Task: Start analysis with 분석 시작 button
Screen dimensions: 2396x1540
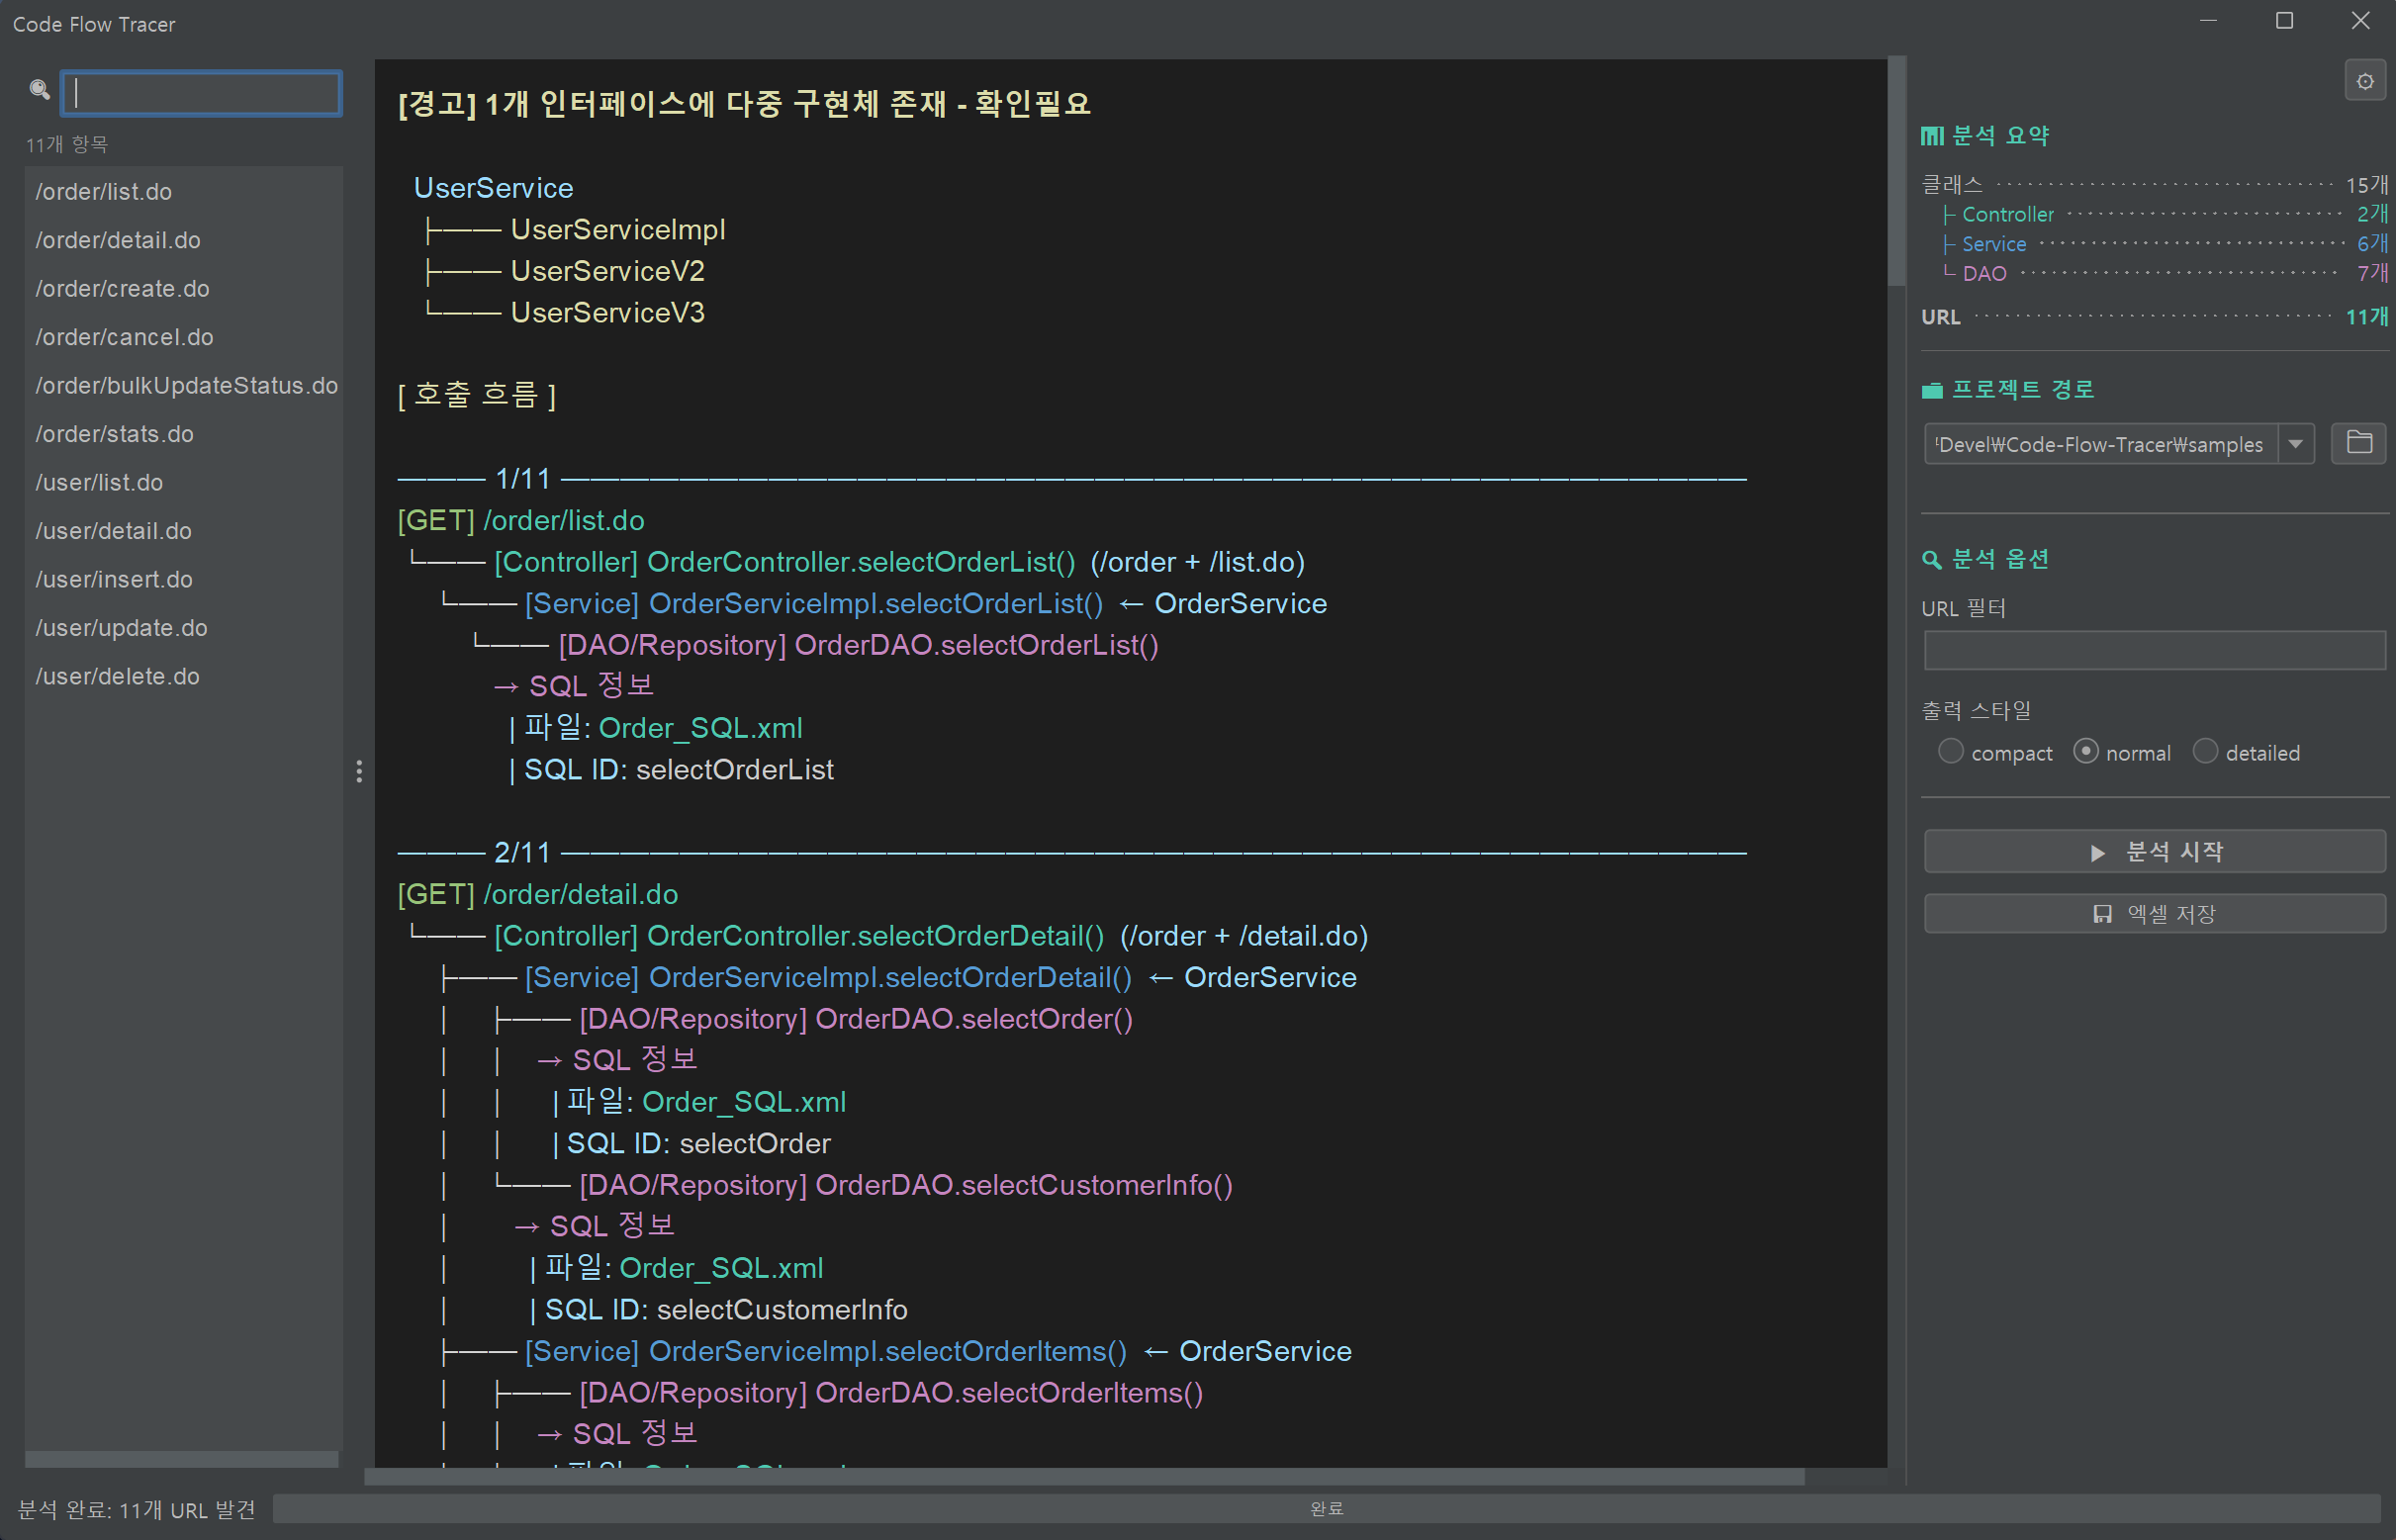Action: [2154, 851]
